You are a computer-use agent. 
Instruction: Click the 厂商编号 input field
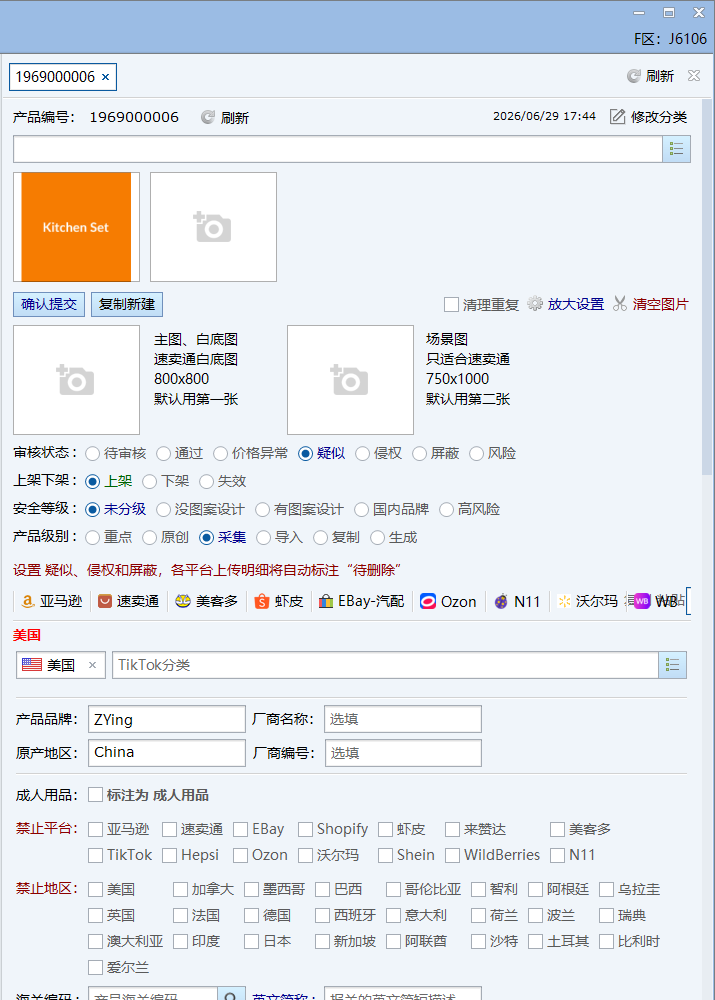403,753
